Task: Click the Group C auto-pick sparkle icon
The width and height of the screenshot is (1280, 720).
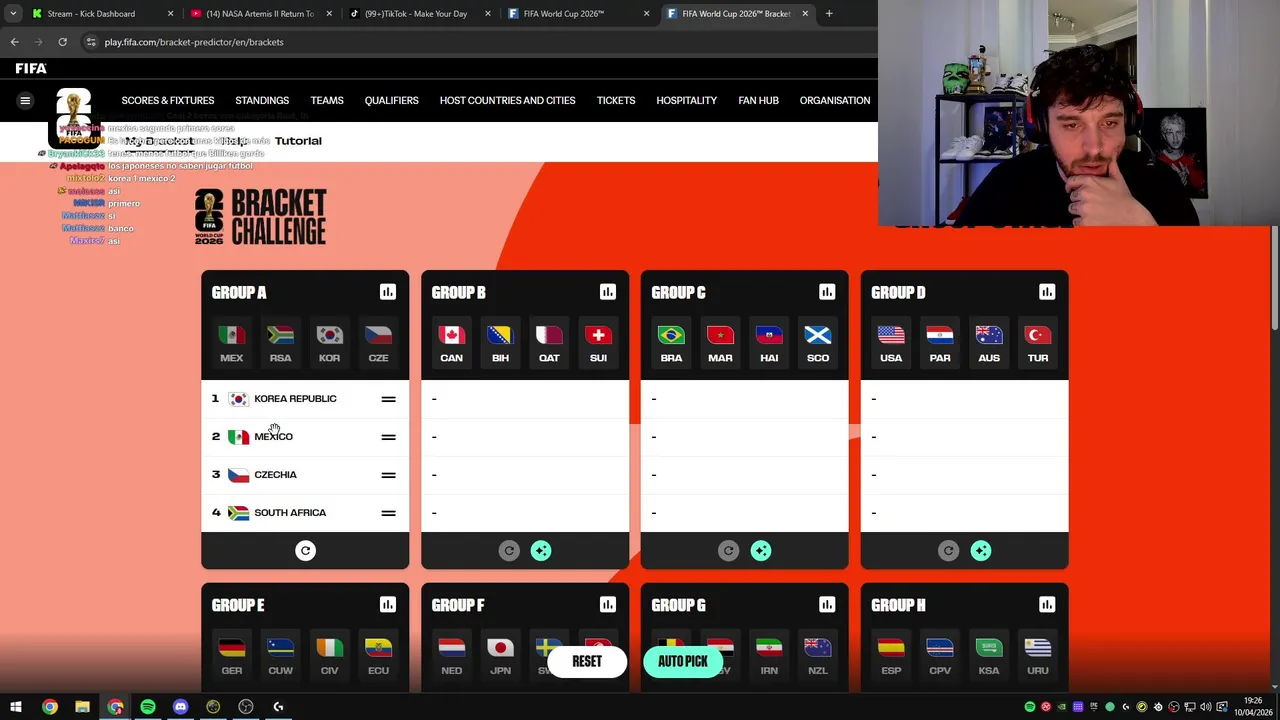Action: click(761, 551)
